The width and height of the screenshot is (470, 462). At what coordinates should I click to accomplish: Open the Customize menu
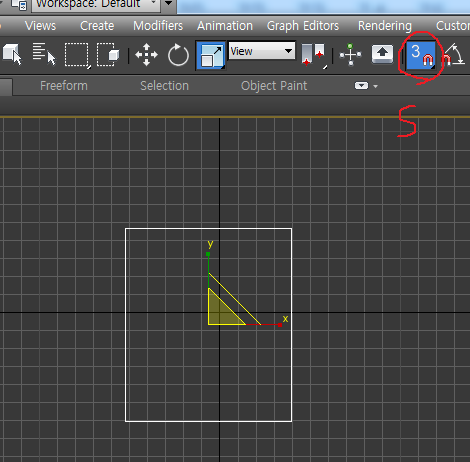(x=453, y=26)
